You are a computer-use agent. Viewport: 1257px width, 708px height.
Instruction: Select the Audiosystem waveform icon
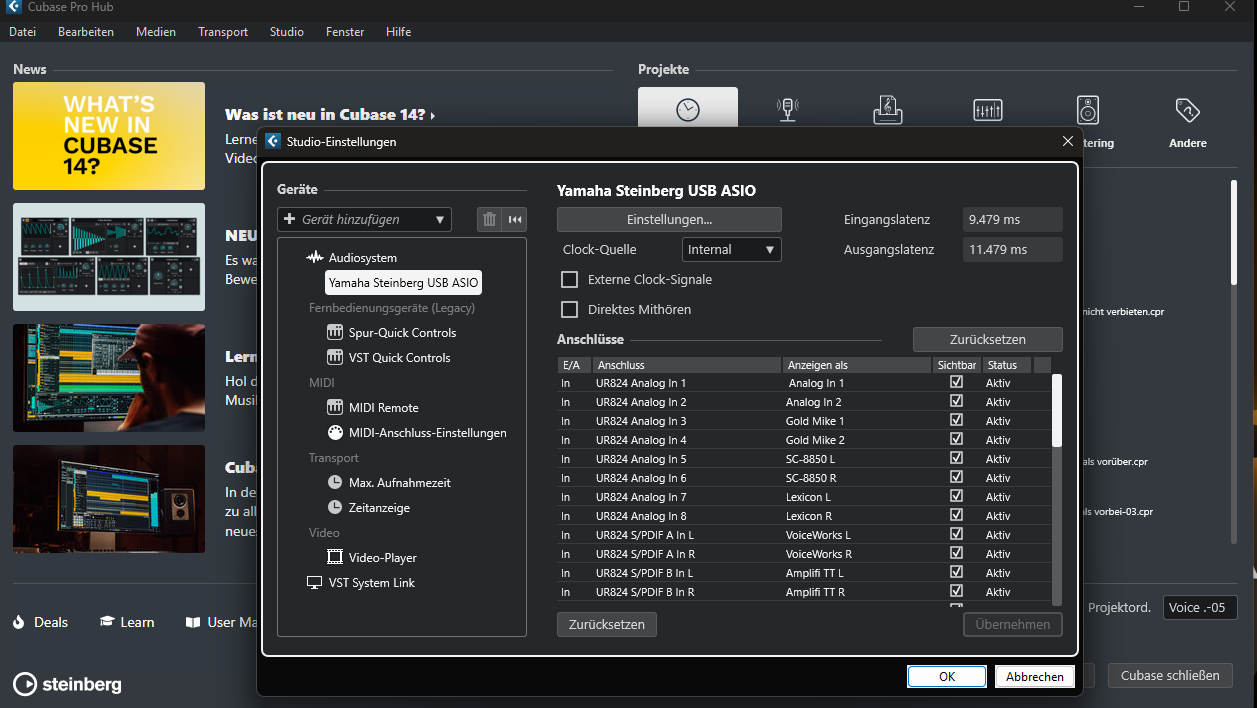tap(315, 258)
